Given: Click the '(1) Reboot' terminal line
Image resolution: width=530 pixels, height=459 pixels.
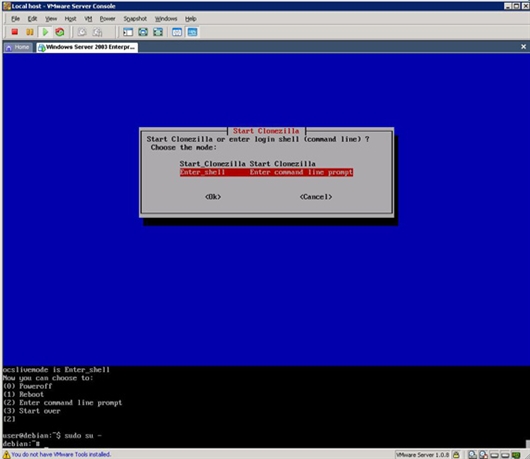Looking at the screenshot, I should tap(23, 394).
